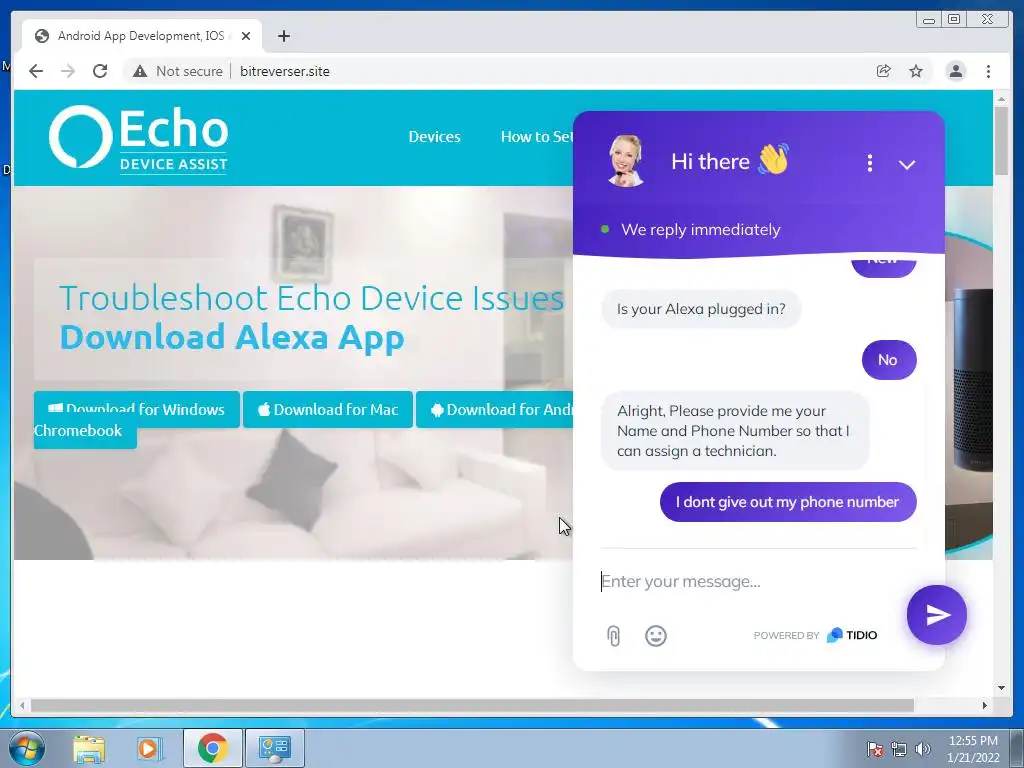Screen dimensions: 1024x768
Task: Open the chat options three-dot menu
Action: 869,163
